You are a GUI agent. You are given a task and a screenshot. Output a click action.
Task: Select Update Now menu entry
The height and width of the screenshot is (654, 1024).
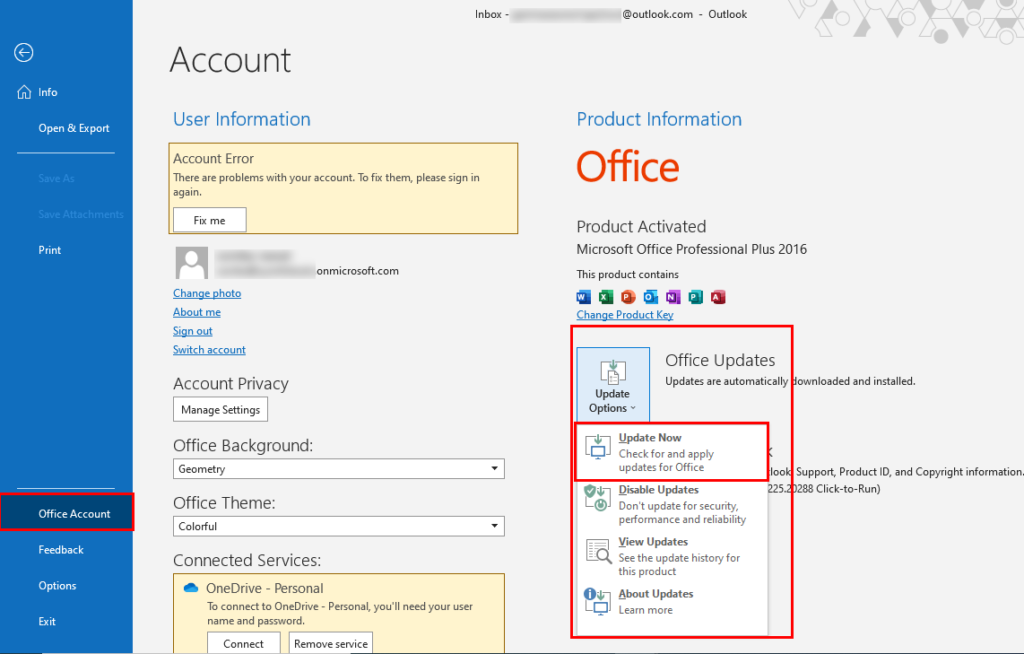click(x=672, y=451)
